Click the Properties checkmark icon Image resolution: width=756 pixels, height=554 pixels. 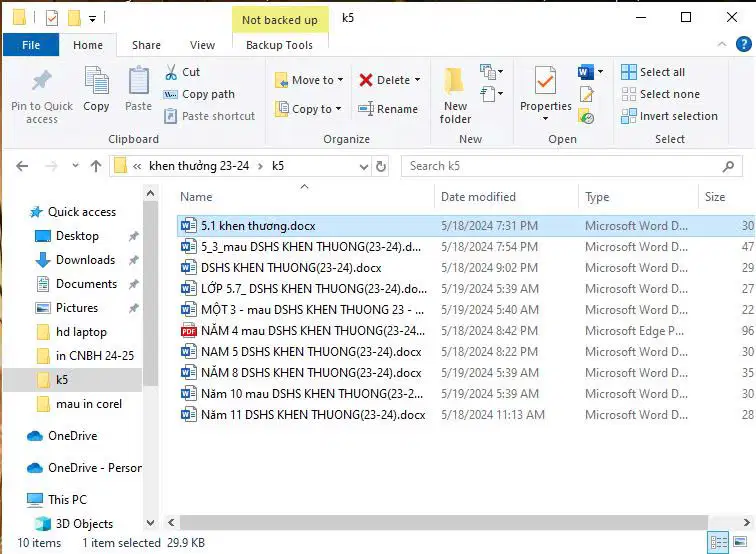[x=545, y=81]
